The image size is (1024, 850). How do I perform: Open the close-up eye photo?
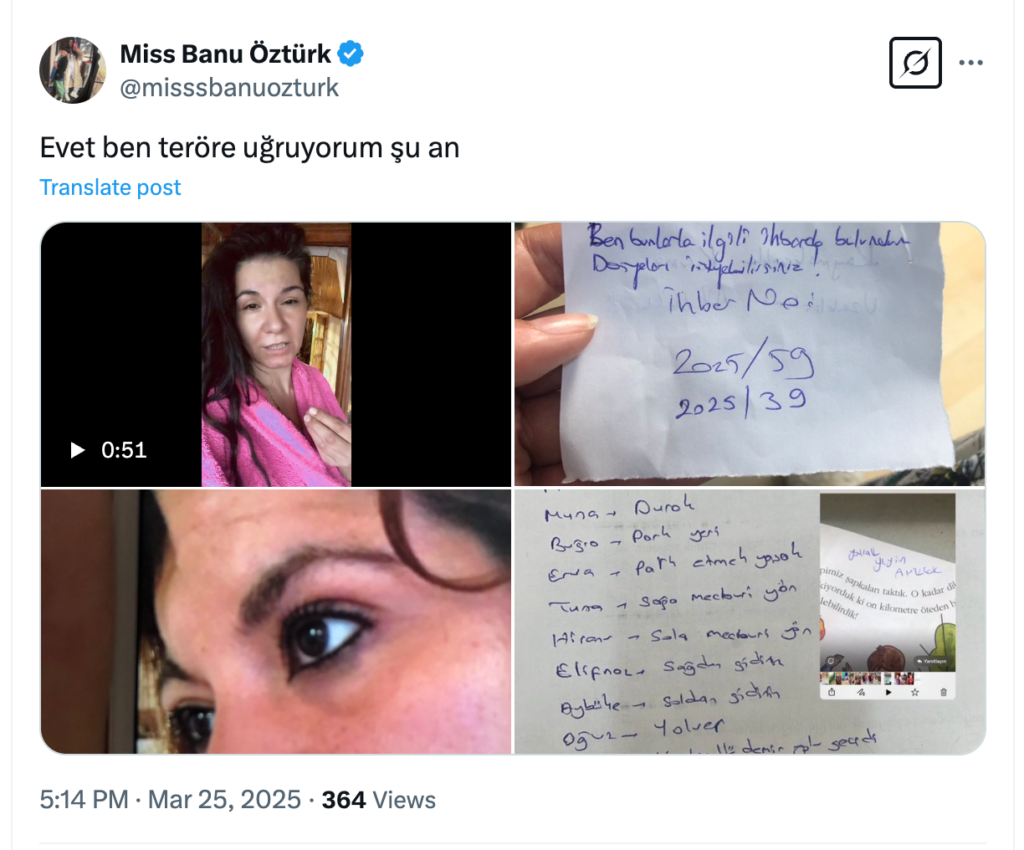click(x=276, y=622)
